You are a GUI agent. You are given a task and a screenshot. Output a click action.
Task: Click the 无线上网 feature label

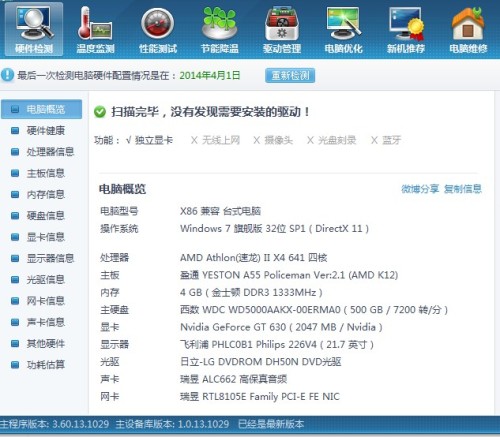[221, 140]
